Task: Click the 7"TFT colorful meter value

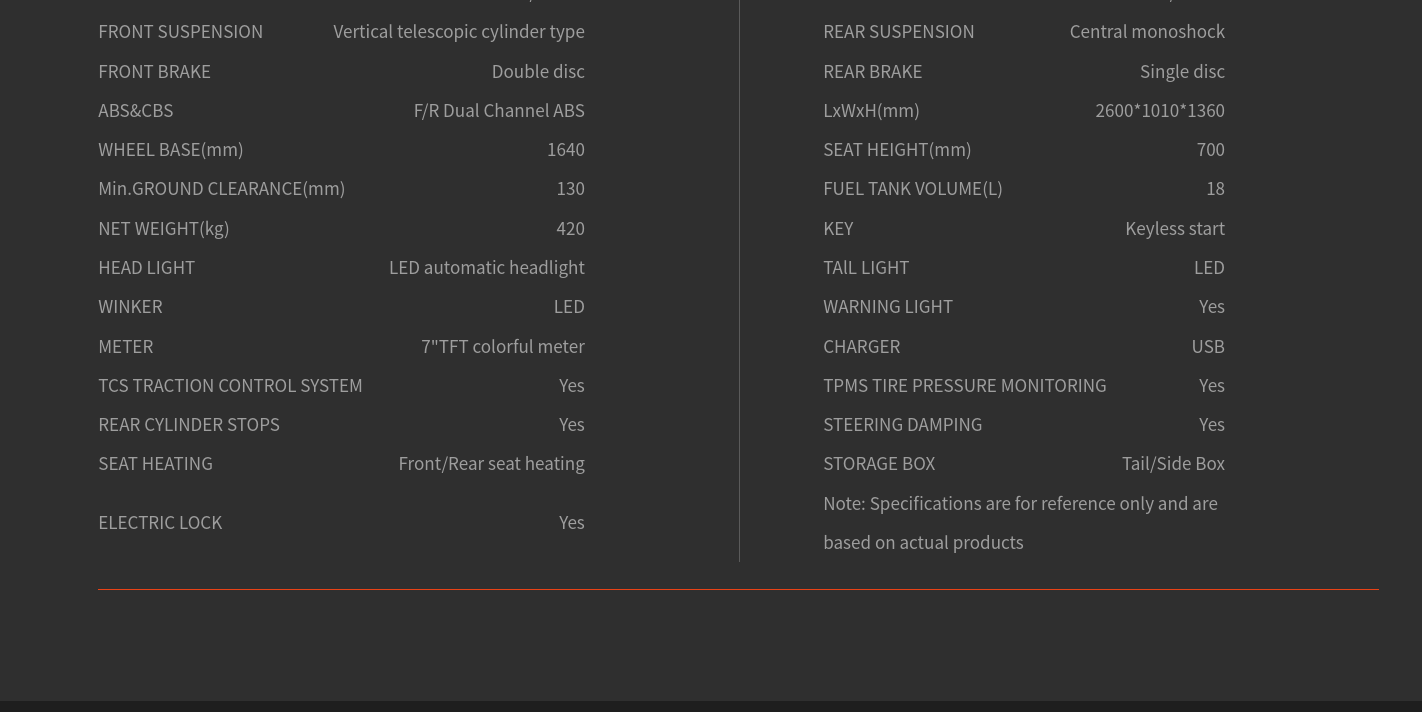Action: pos(502,347)
